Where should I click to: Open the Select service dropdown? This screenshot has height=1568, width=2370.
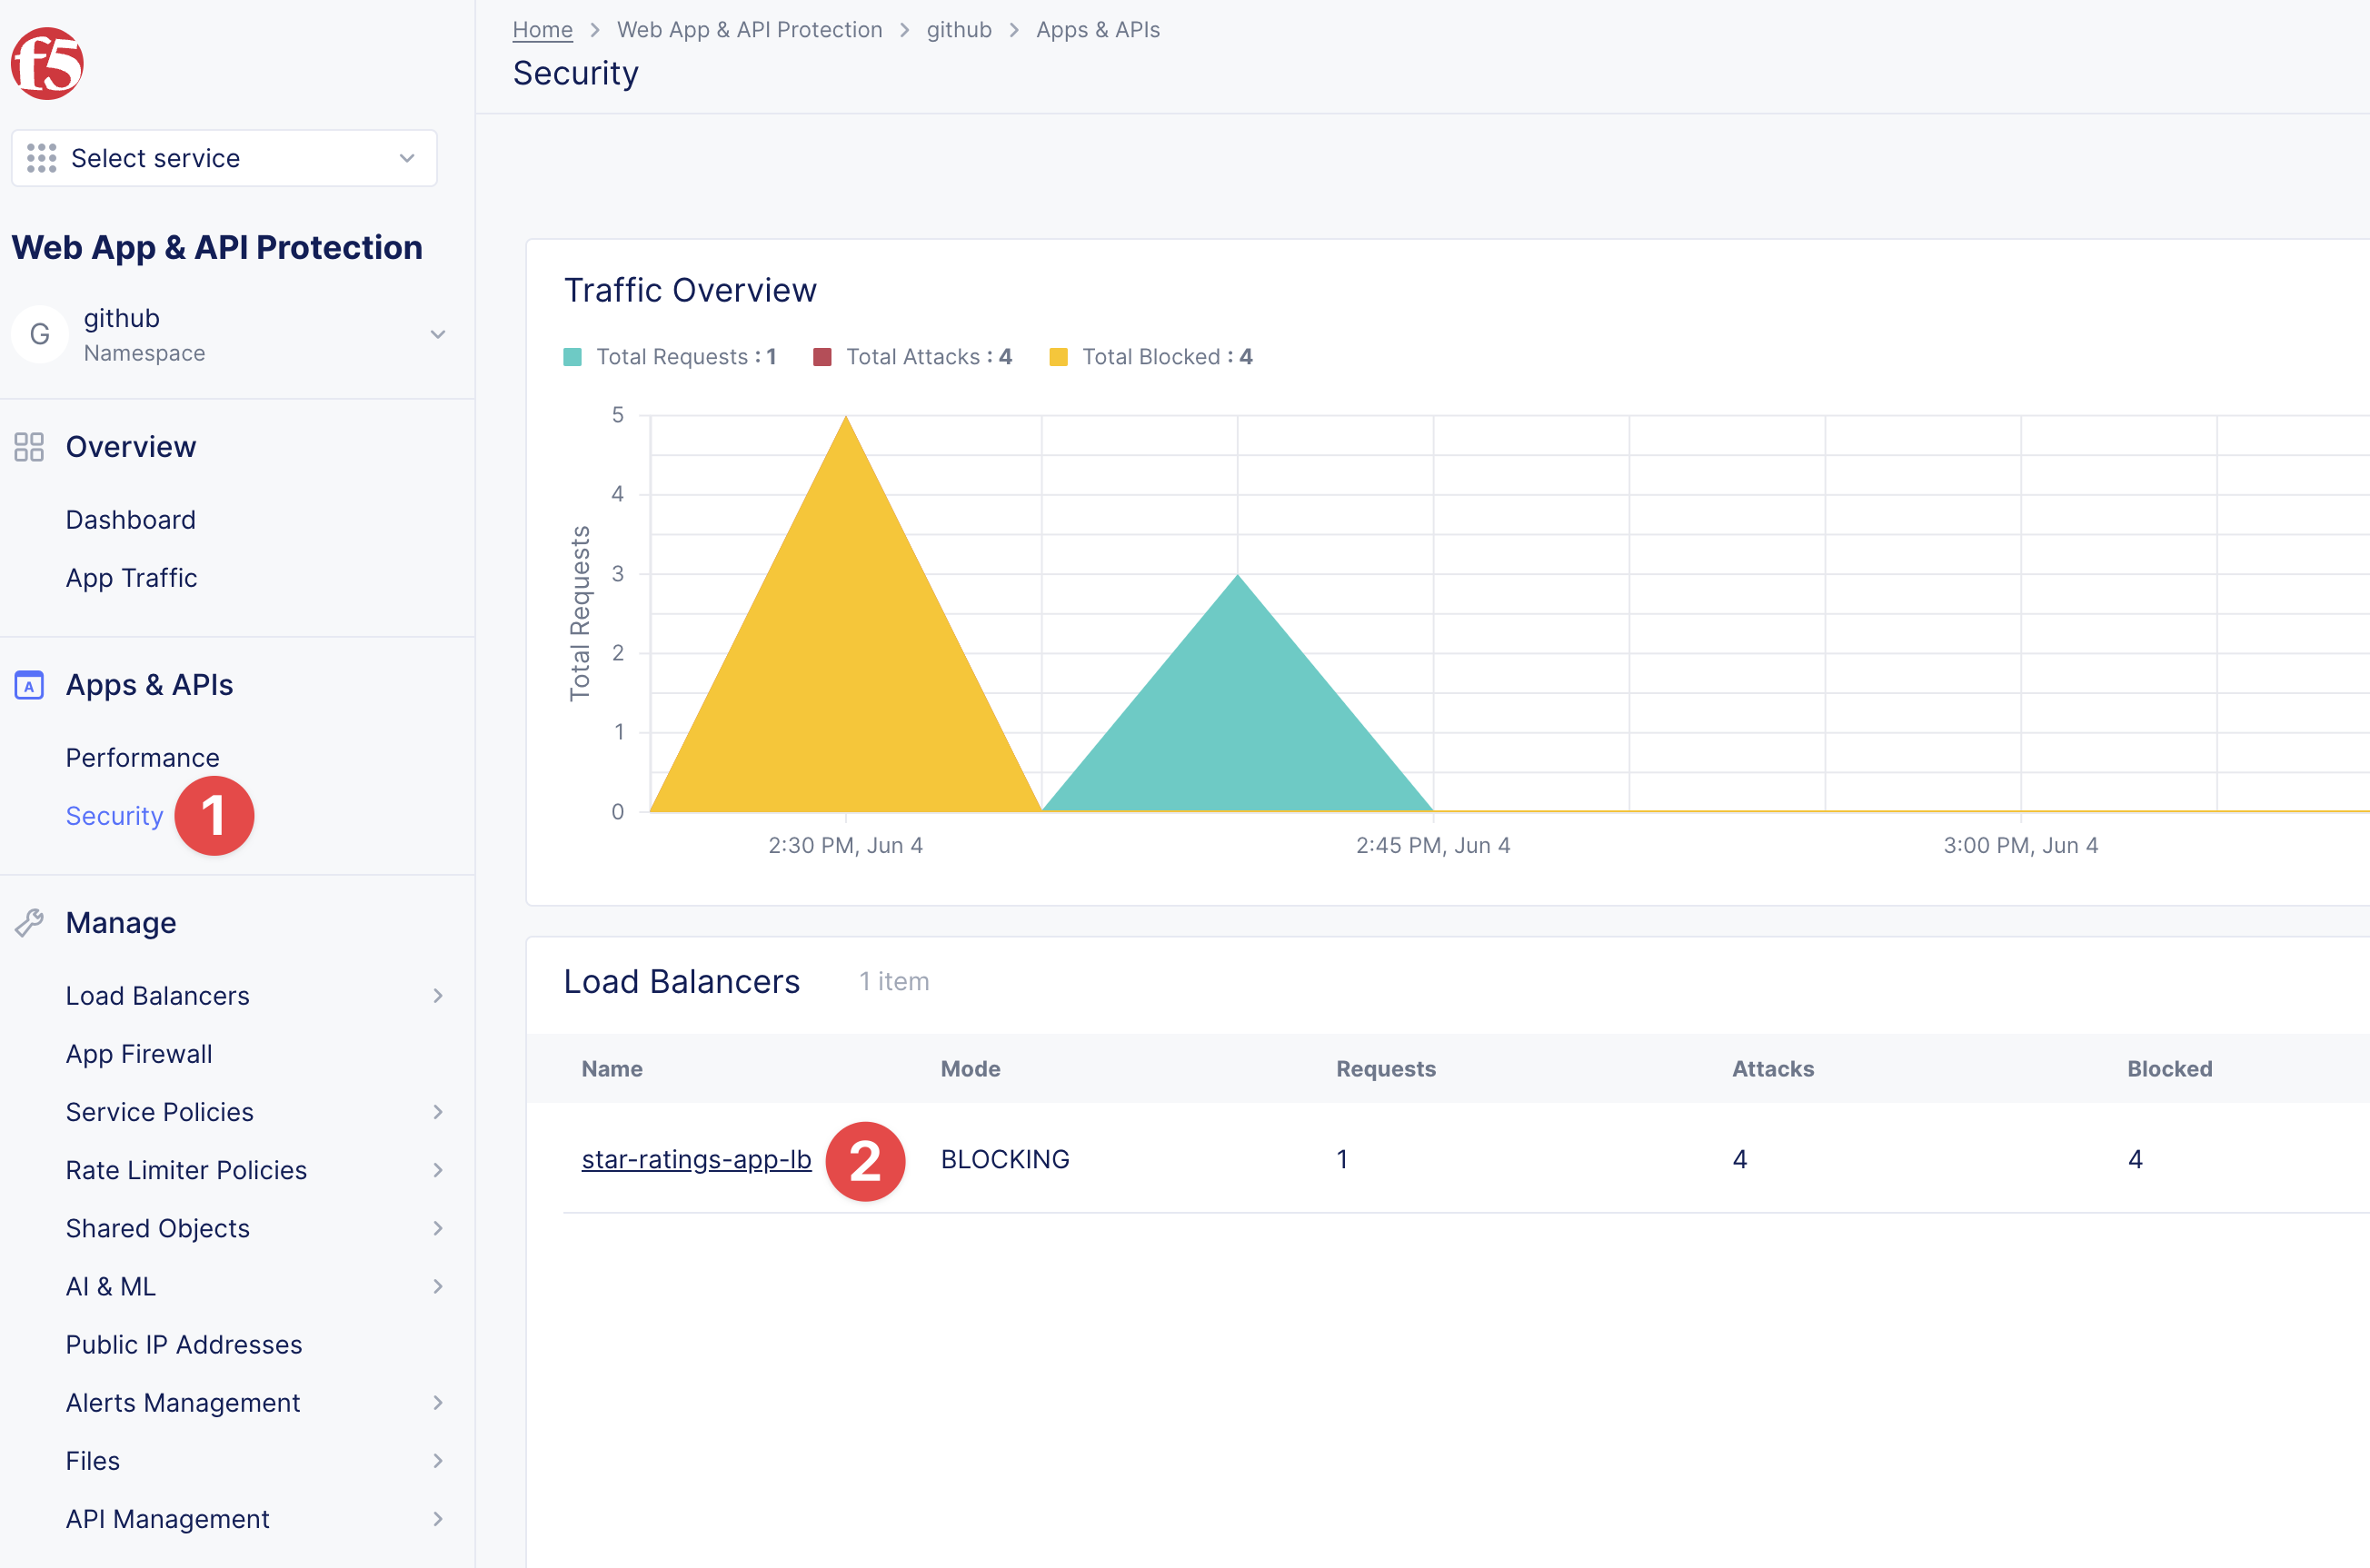224,158
